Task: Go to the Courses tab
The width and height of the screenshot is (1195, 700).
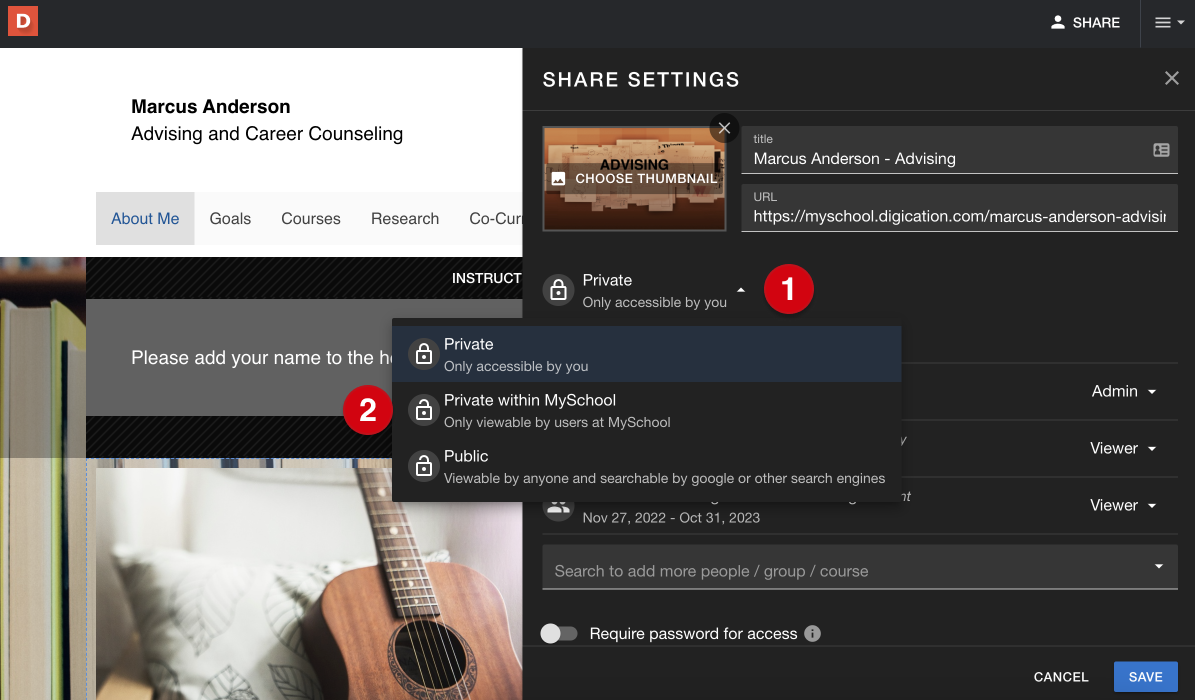Action: point(311,219)
